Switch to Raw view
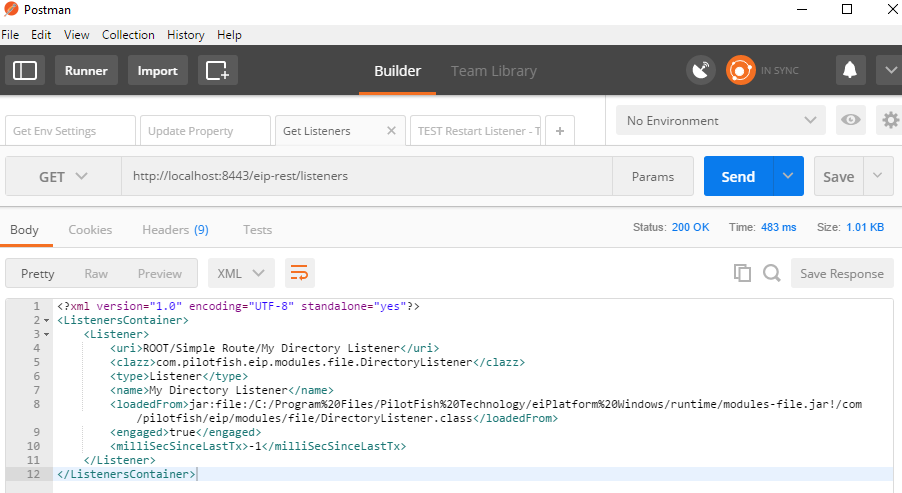This screenshot has height=493, width=902. click(x=96, y=274)
